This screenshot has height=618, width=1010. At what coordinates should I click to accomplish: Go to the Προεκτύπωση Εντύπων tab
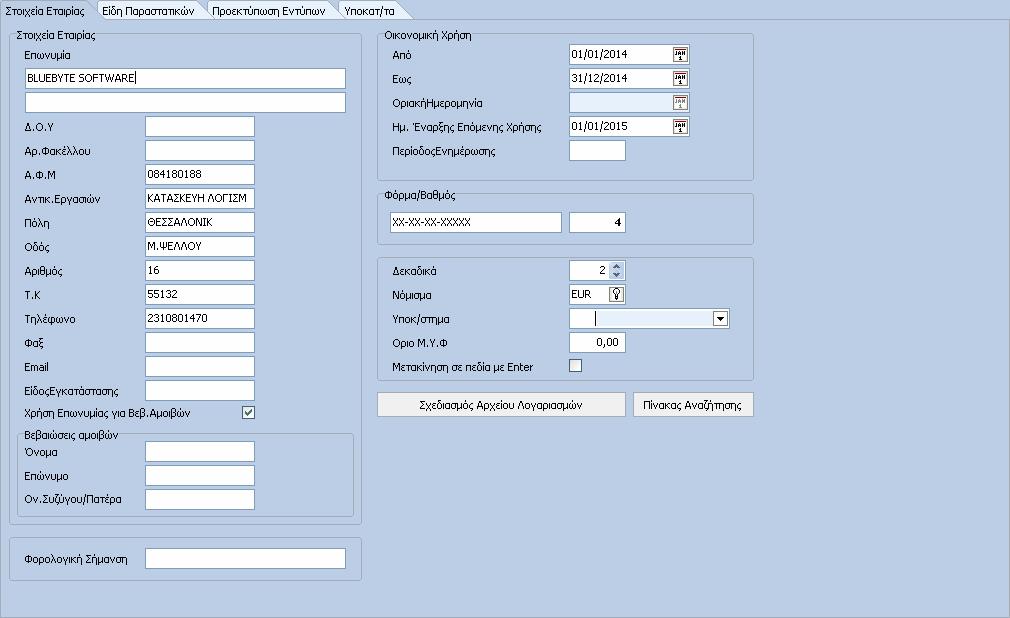click(x=269, y=11)
